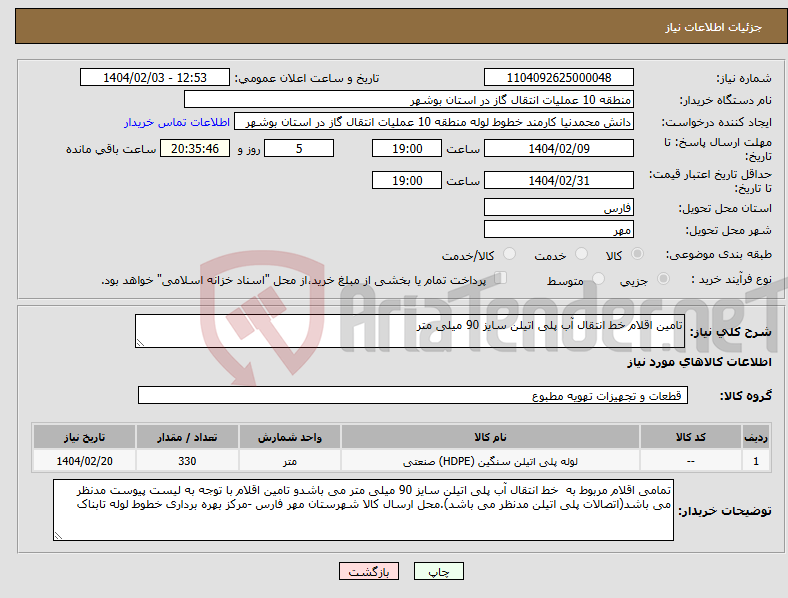Click the quantity cell 330
The height and width of the screenshot is (598, 788).
(187, 461)
